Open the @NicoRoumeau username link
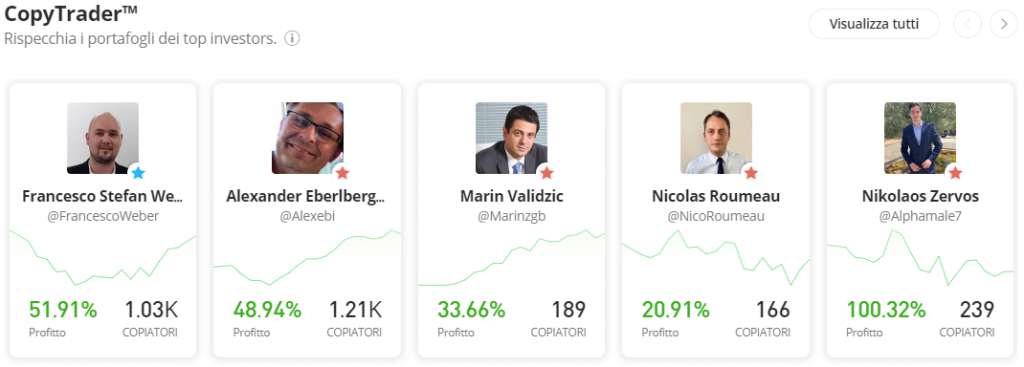 click(x=716, y=216)
